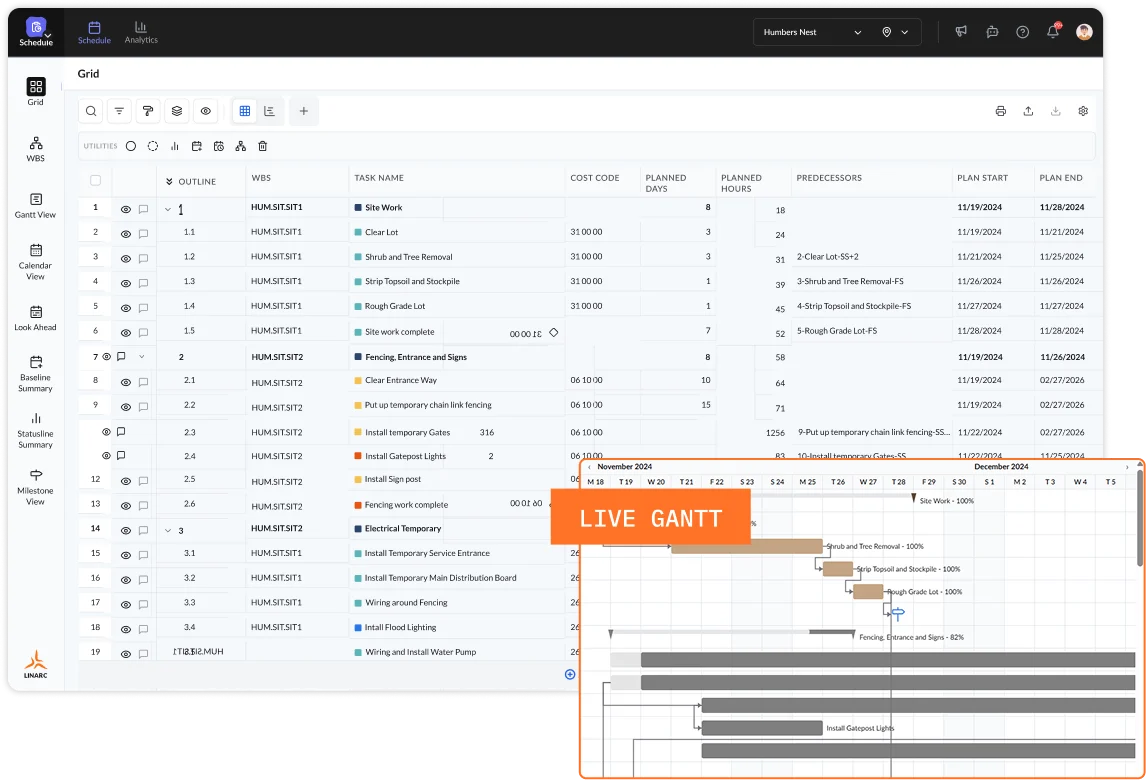Viewport: 1146px width, 780px height.
Task: Open Milestone View in the sidebar
Action: click(x=36, y=487)
